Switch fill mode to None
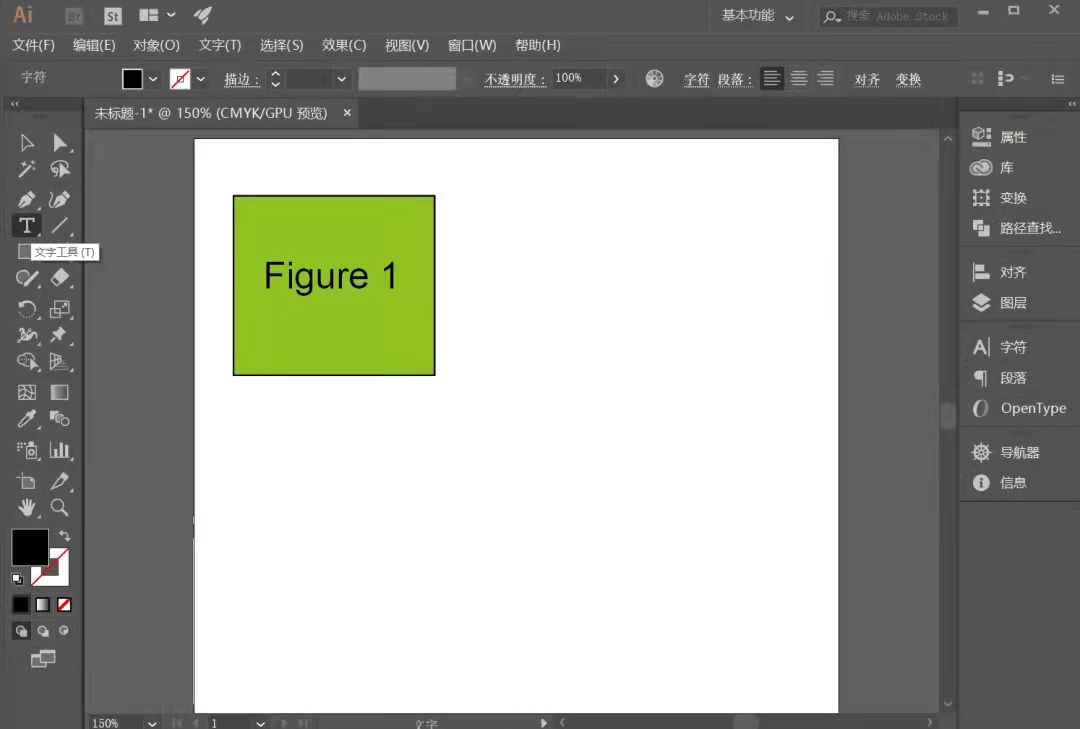The width and height of the screenshot is (1080, 729). [x=64, y=605]
